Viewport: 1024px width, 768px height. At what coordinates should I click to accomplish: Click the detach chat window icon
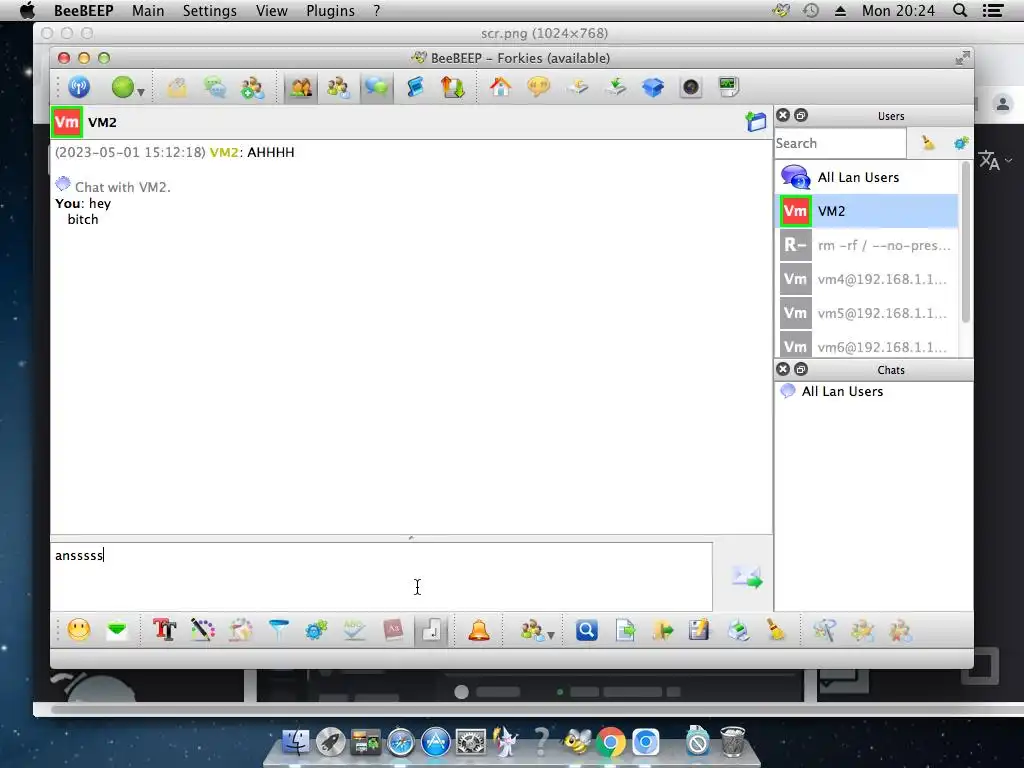[756, 121]
